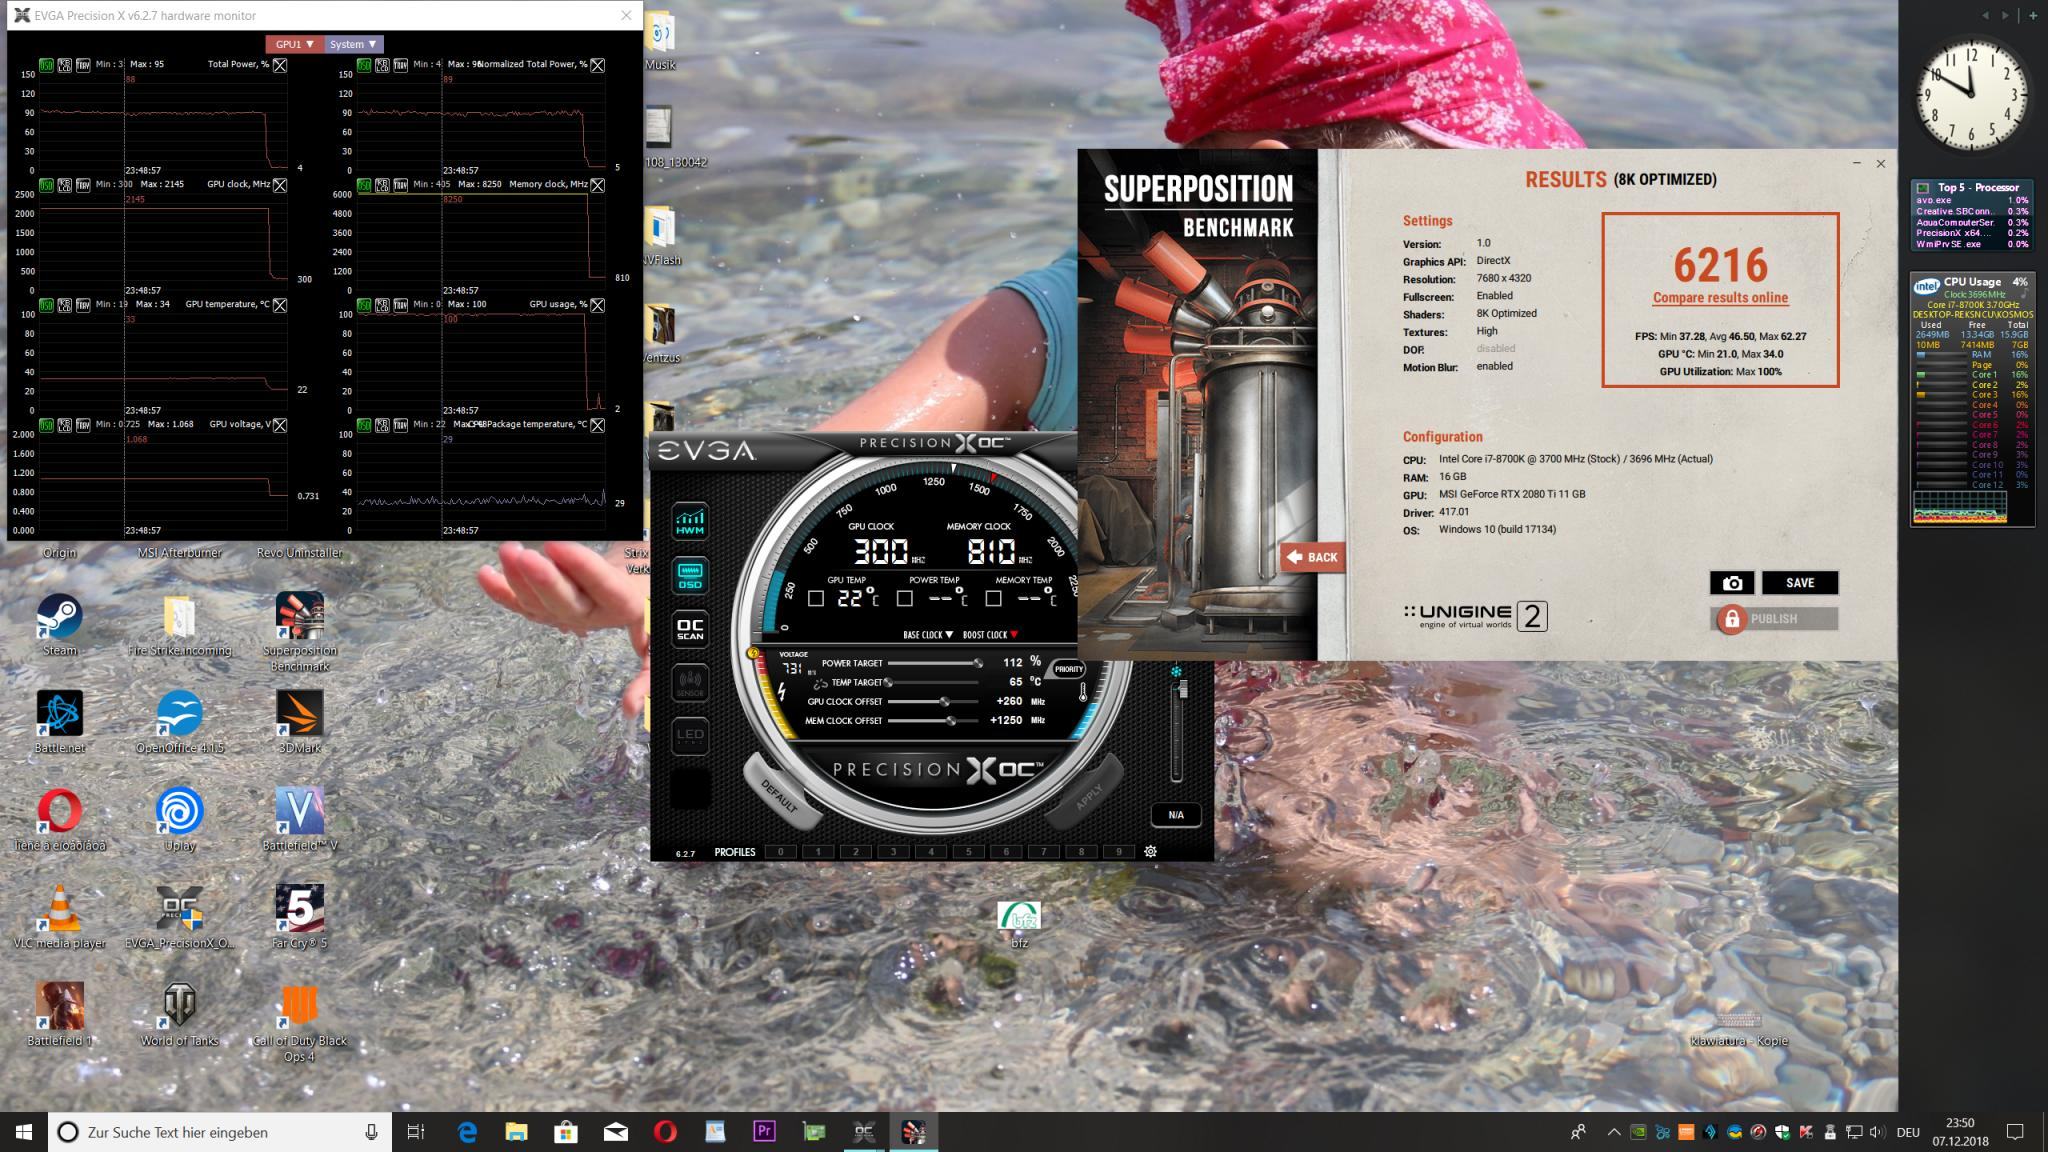Click the thermometer fan curve icon

(x=1083, y=692)
